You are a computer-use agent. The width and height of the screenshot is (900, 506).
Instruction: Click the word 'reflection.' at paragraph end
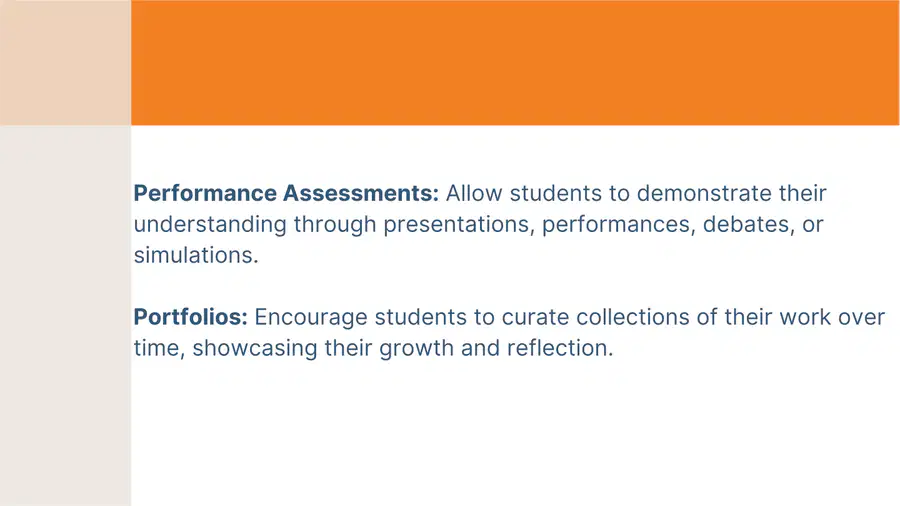pyautogui.click(x=560, y=348)
